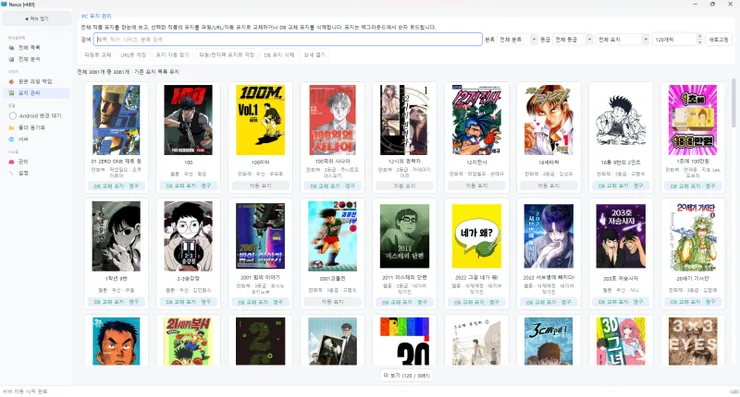
Task: Select the 100억의 사나이 cover thumbnail
Action: point(332,120)
